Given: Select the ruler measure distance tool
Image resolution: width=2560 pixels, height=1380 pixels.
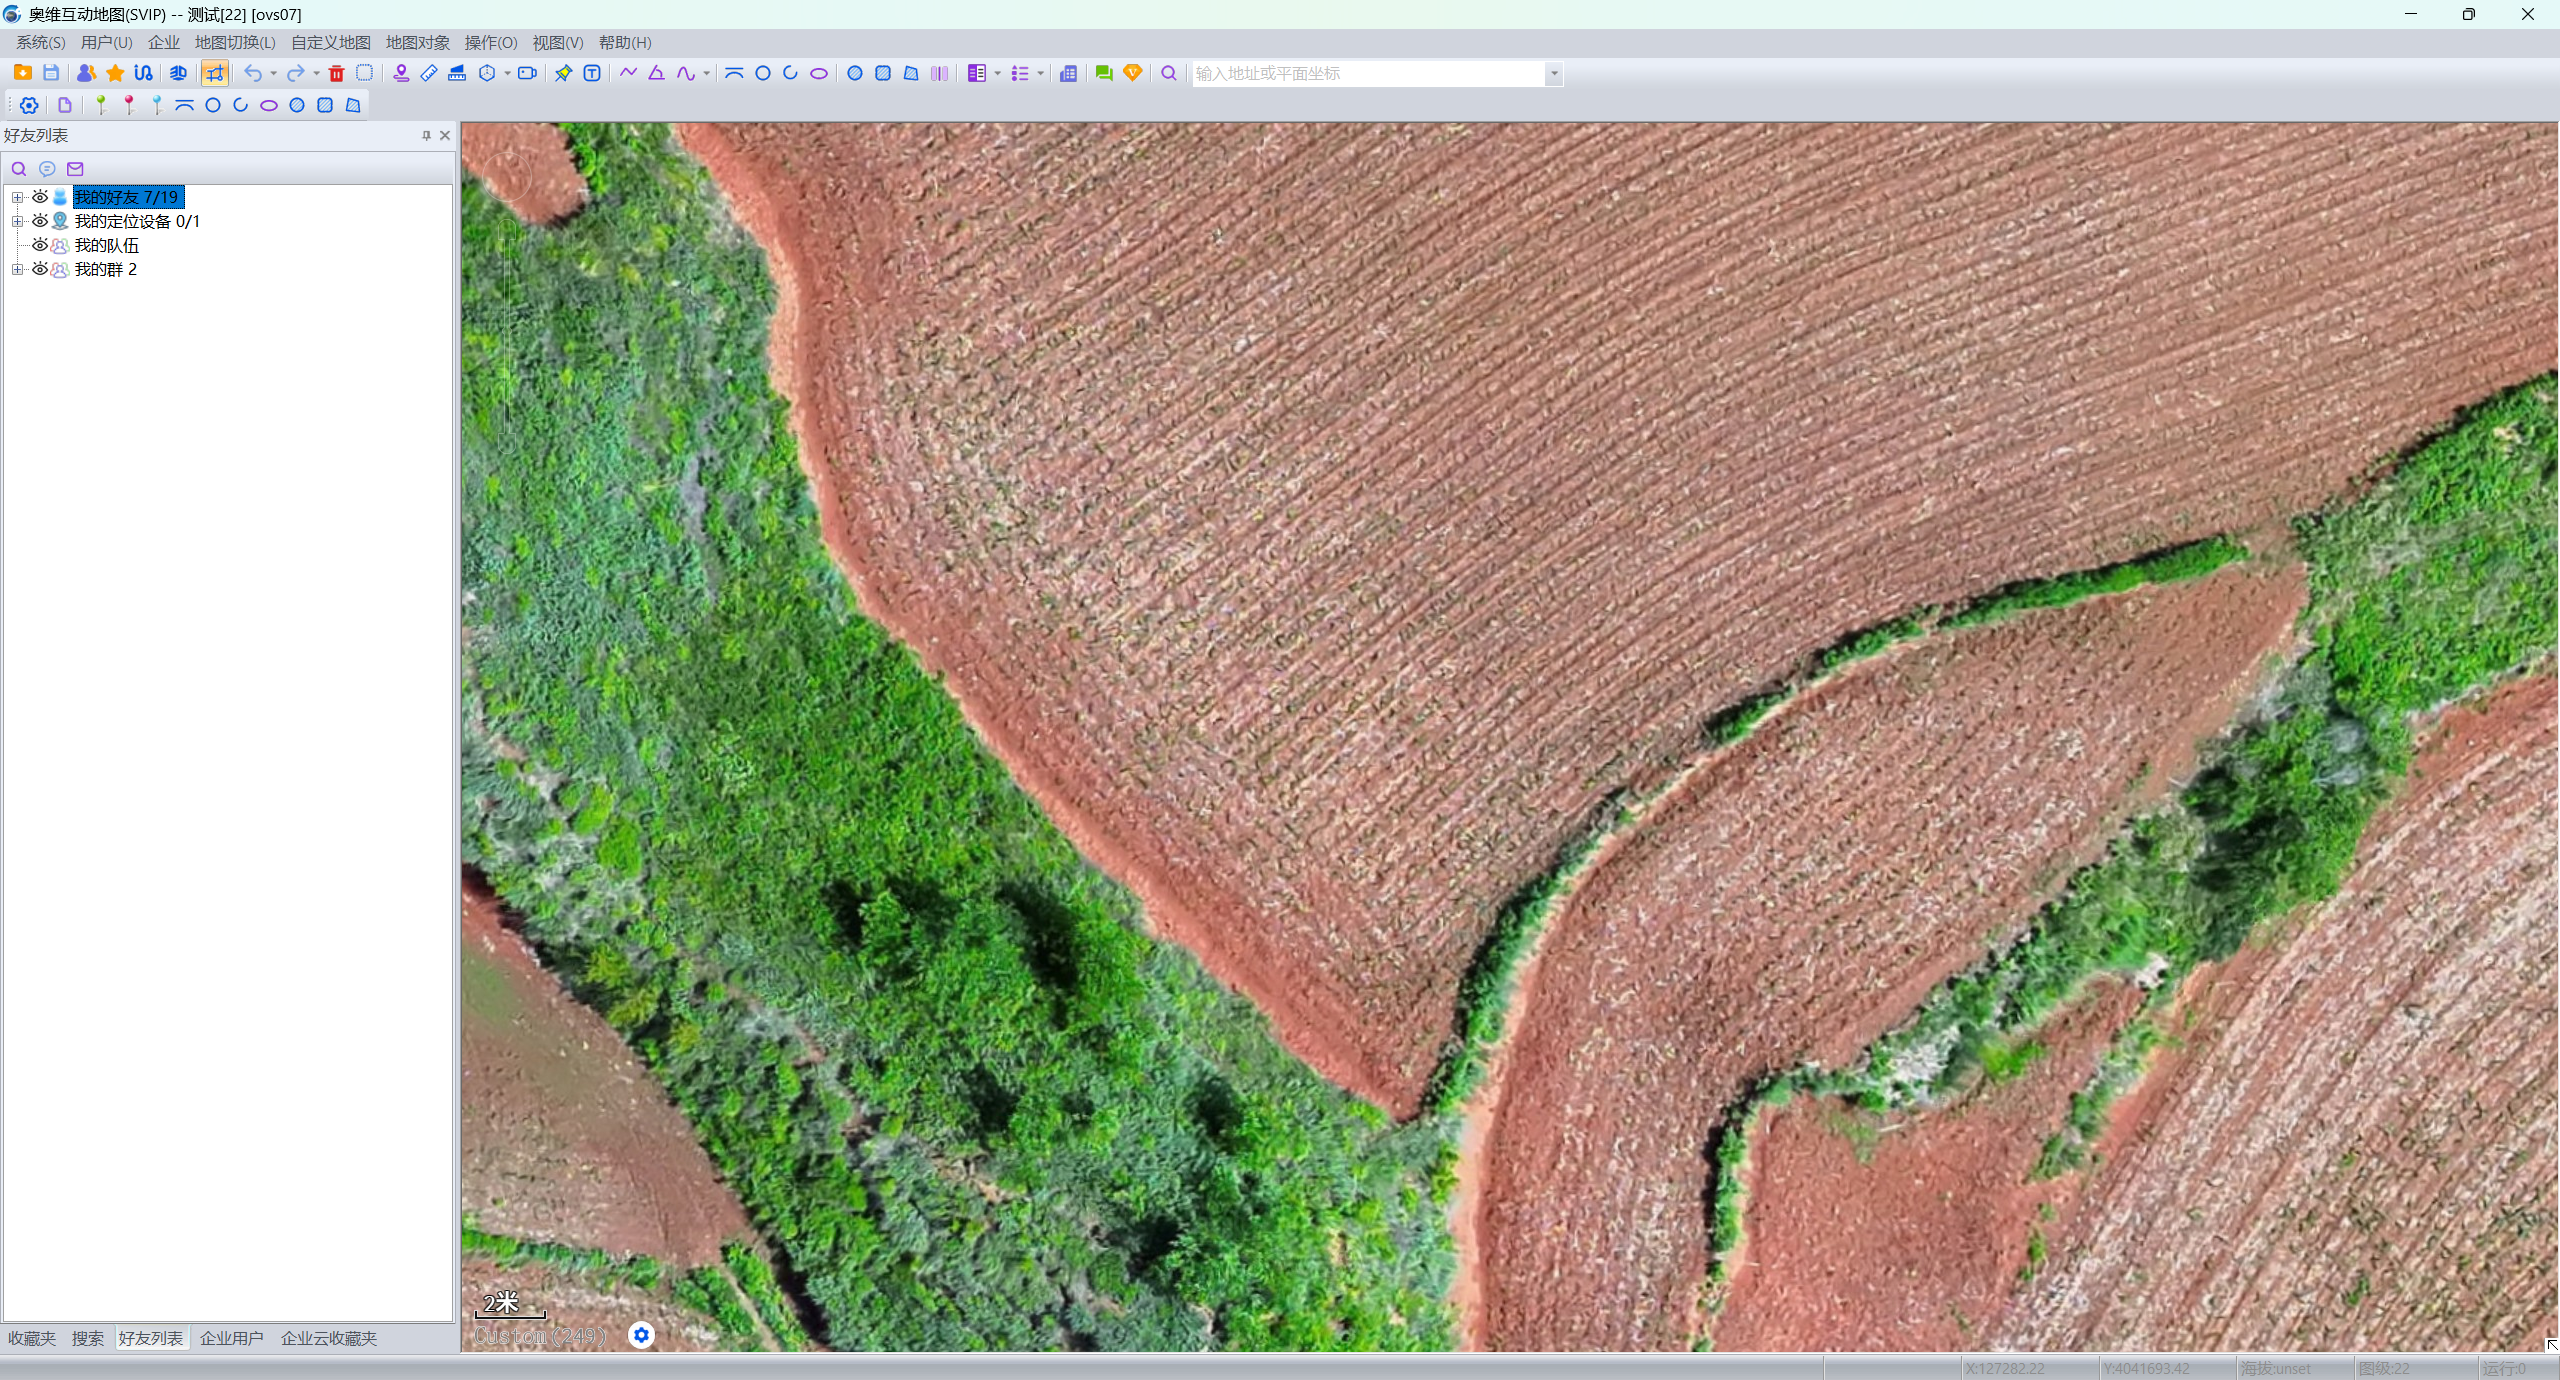Looking at the screenshot, I should click(x=429, y=73).
